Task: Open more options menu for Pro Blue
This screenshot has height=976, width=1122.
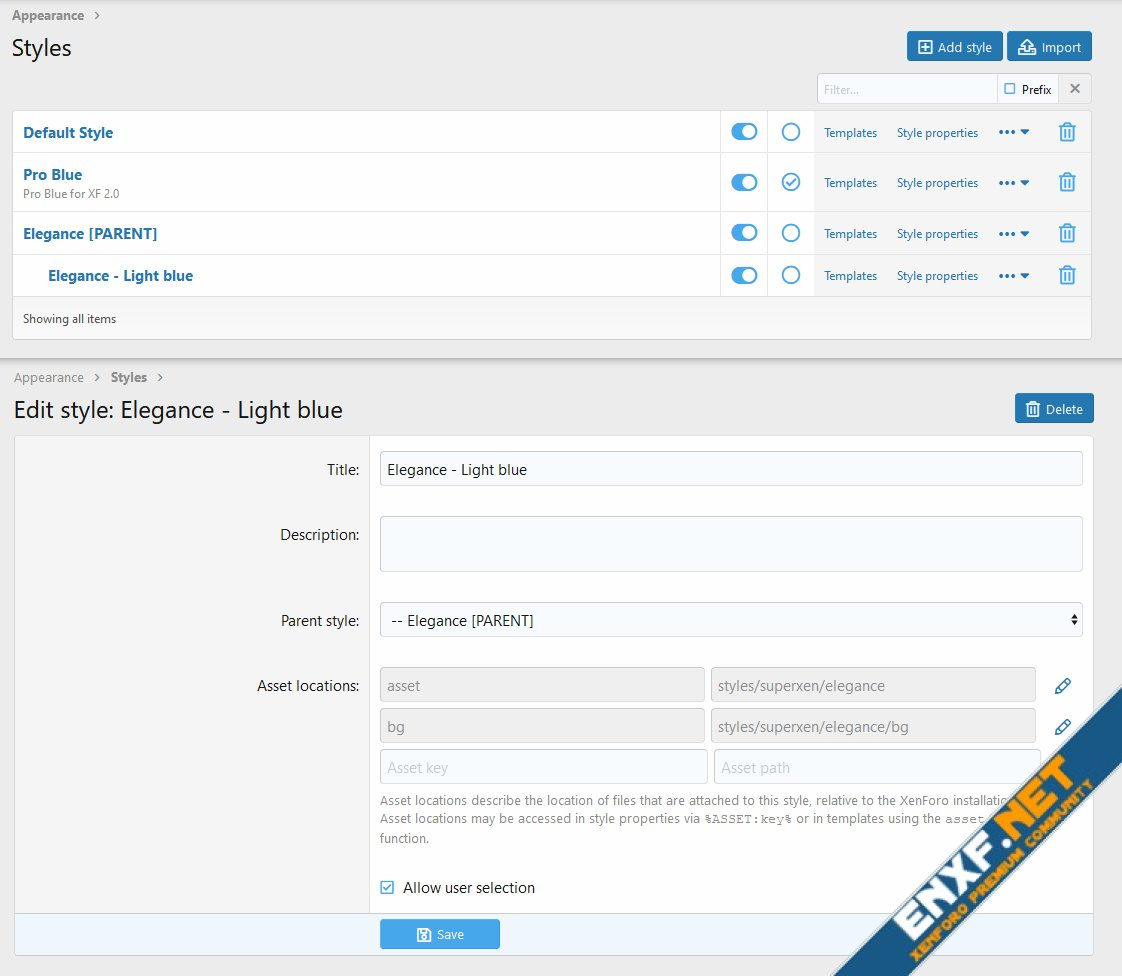Action: [1014, 182]
